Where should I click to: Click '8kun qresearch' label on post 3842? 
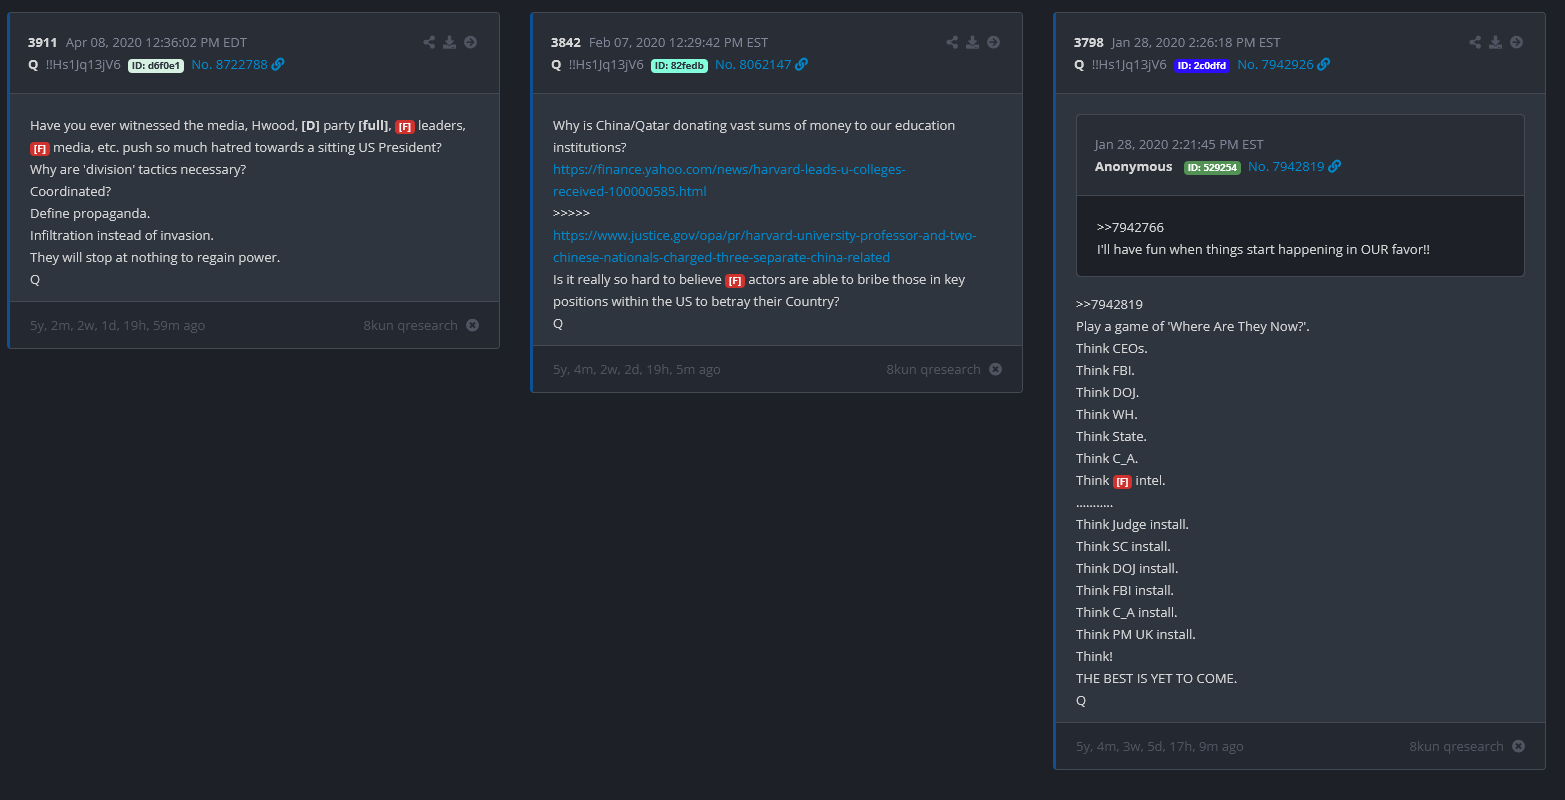[x=934, y=369]
